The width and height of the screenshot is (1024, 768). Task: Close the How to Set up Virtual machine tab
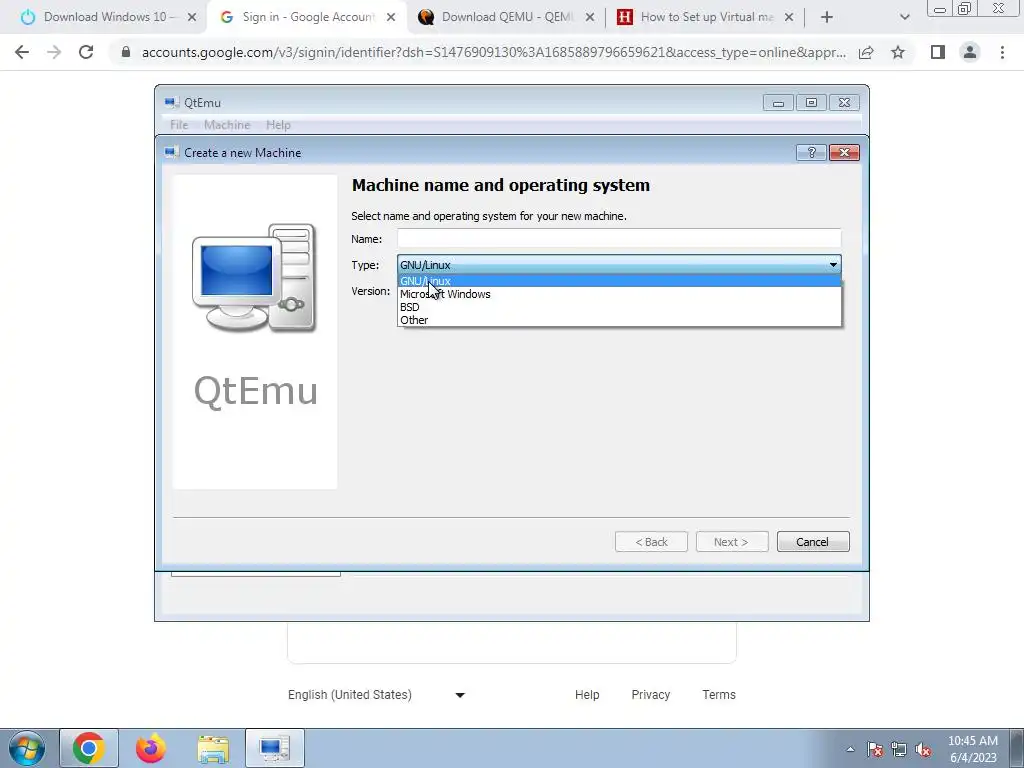coord(789,18)
